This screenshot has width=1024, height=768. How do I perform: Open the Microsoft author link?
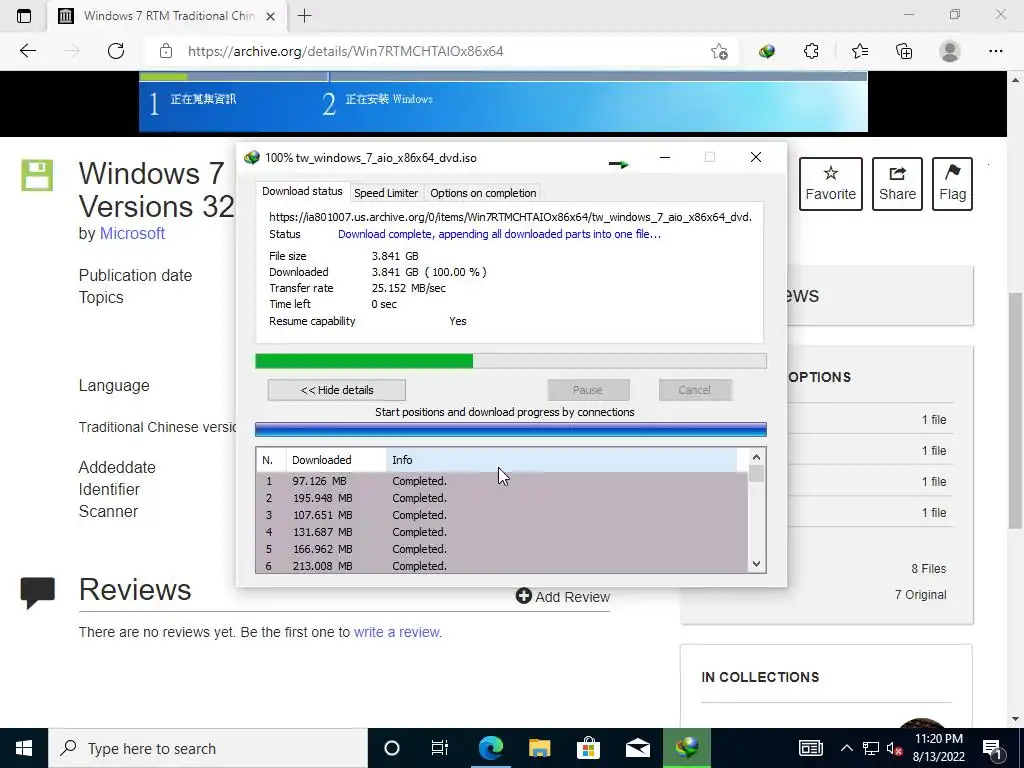132,233
